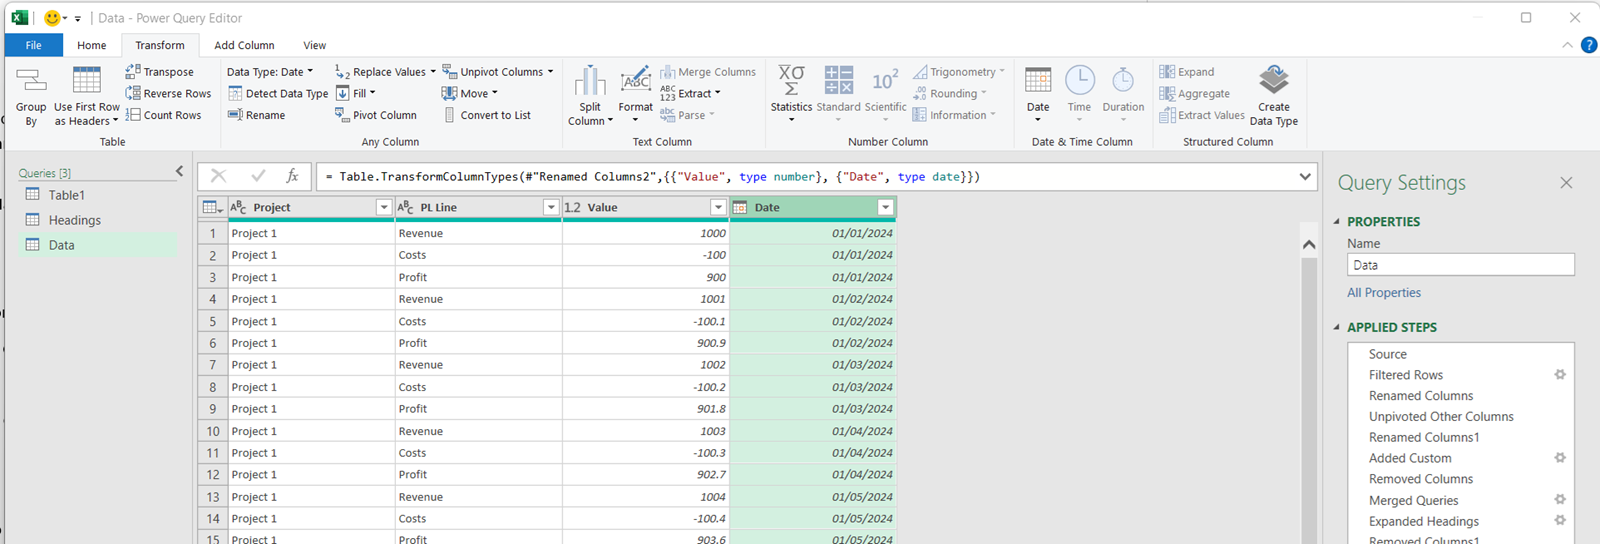Click the query Name input field
Image resolution: width=1600 pixels, height=544 pixels.
click(1460, 265)
